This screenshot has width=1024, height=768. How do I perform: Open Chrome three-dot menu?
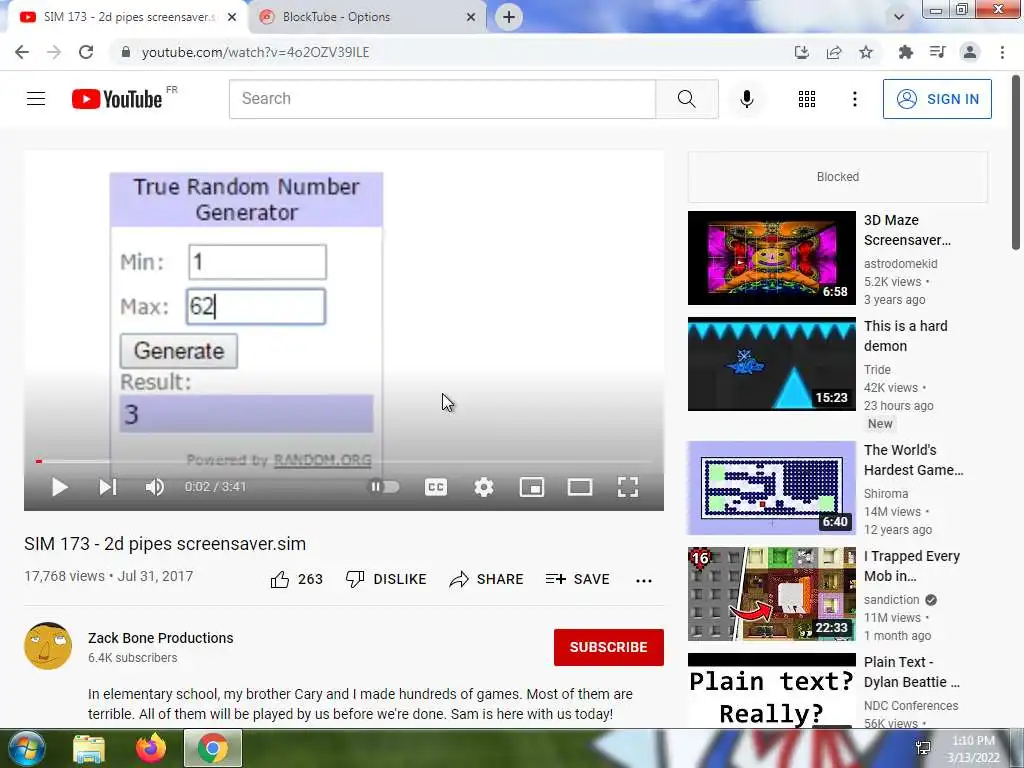coord(1002,52)
